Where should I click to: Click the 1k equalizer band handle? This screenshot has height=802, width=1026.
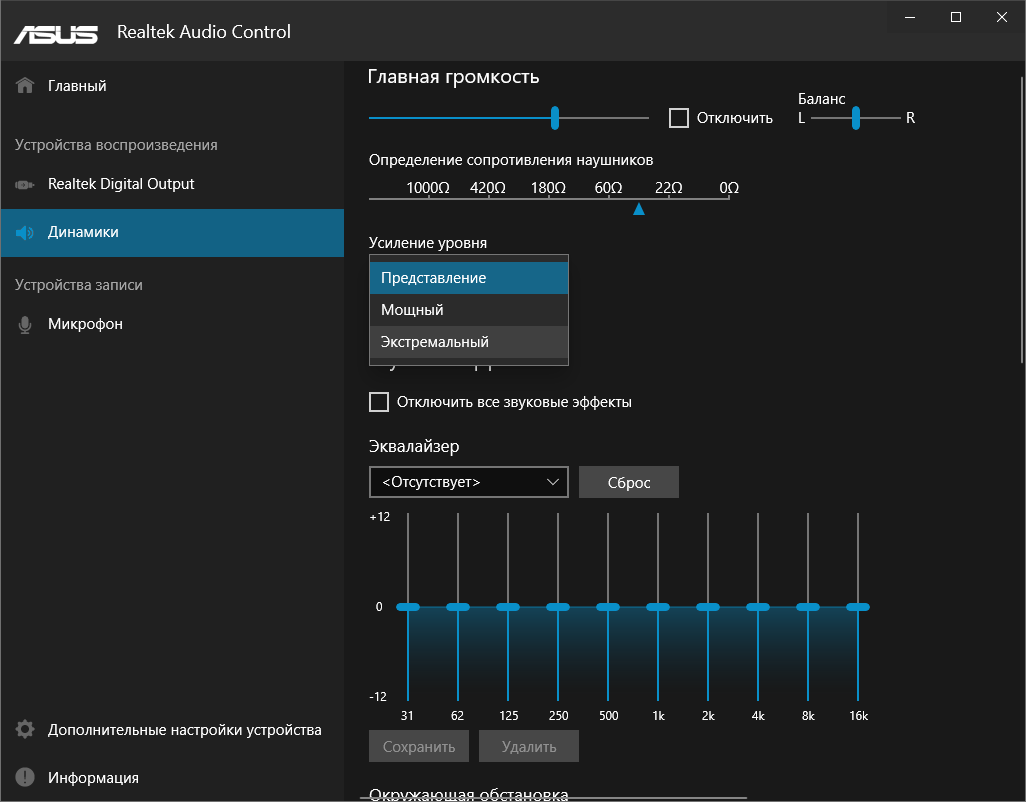658,606
